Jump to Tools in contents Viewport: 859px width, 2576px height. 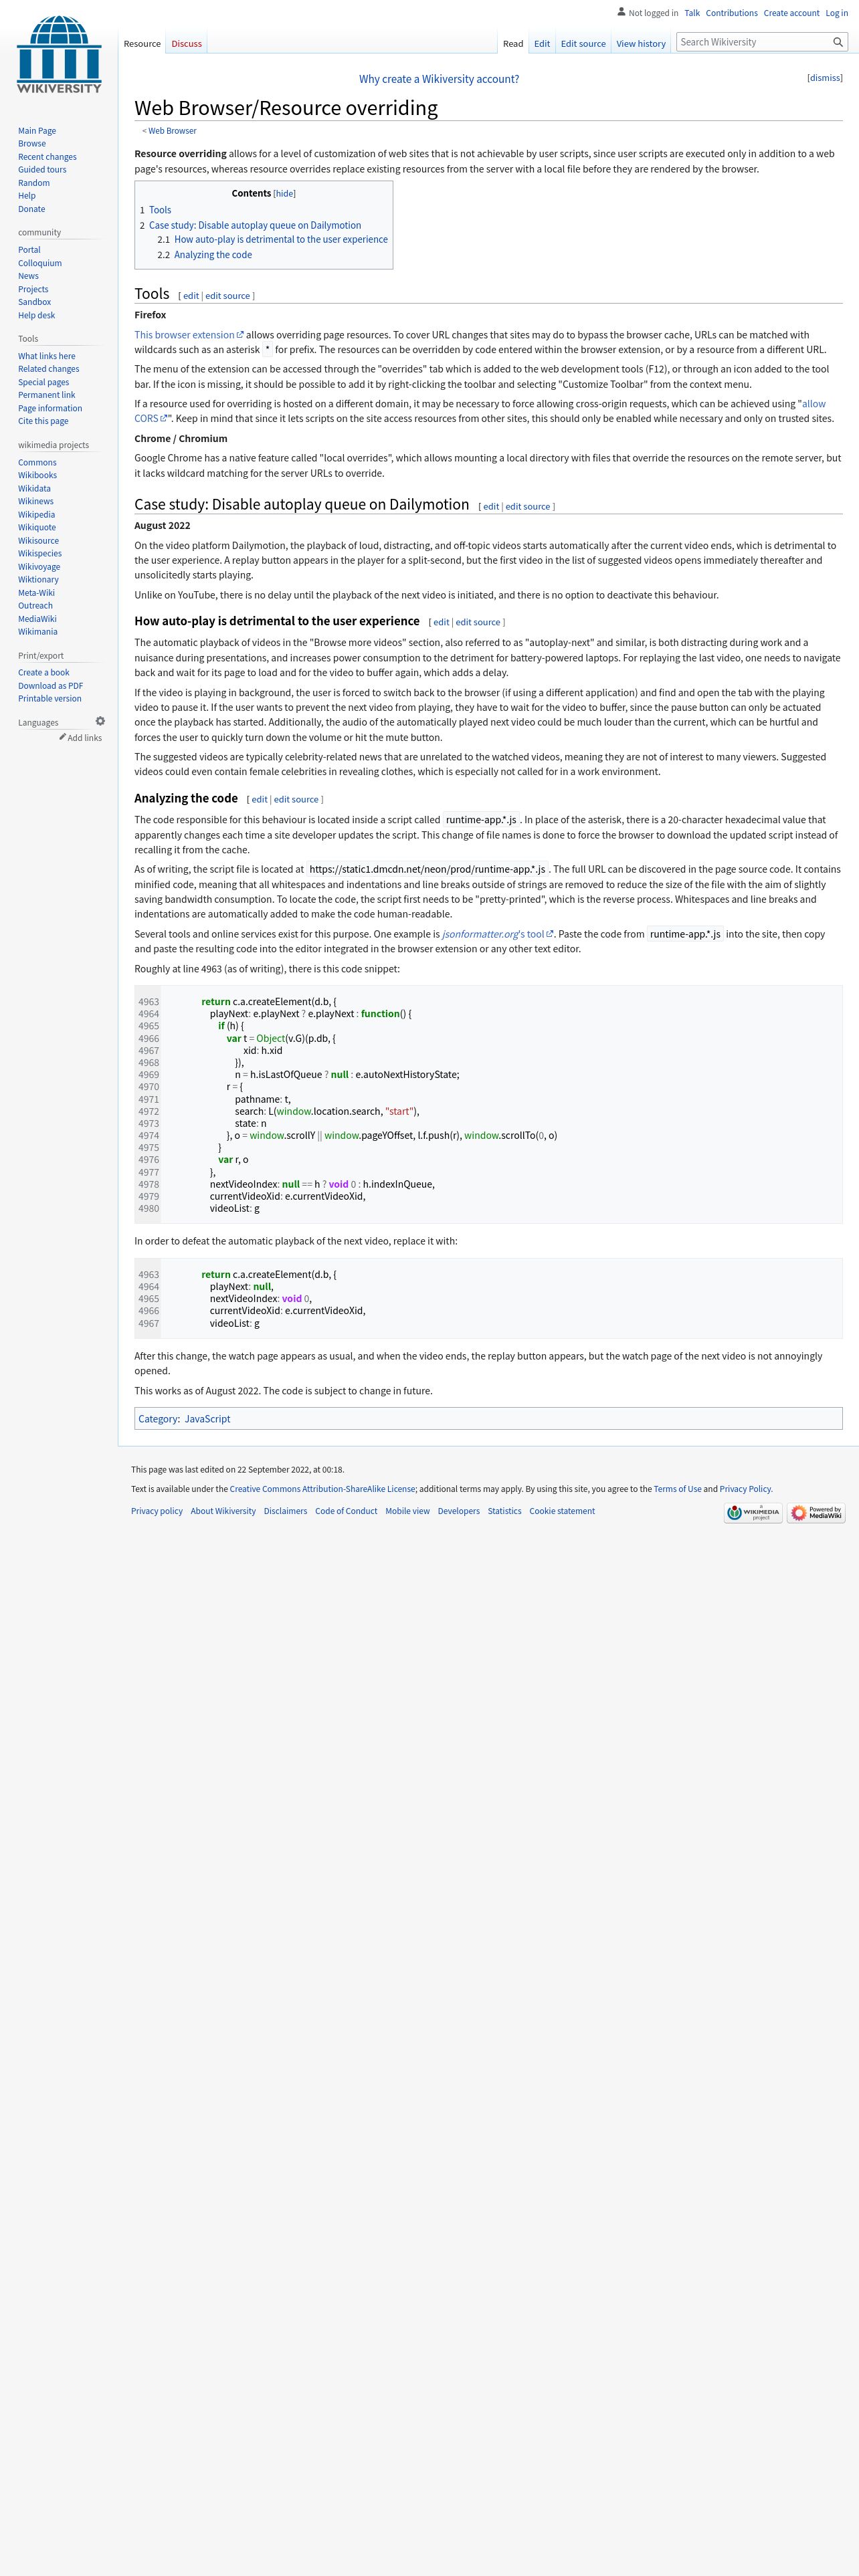160,210
